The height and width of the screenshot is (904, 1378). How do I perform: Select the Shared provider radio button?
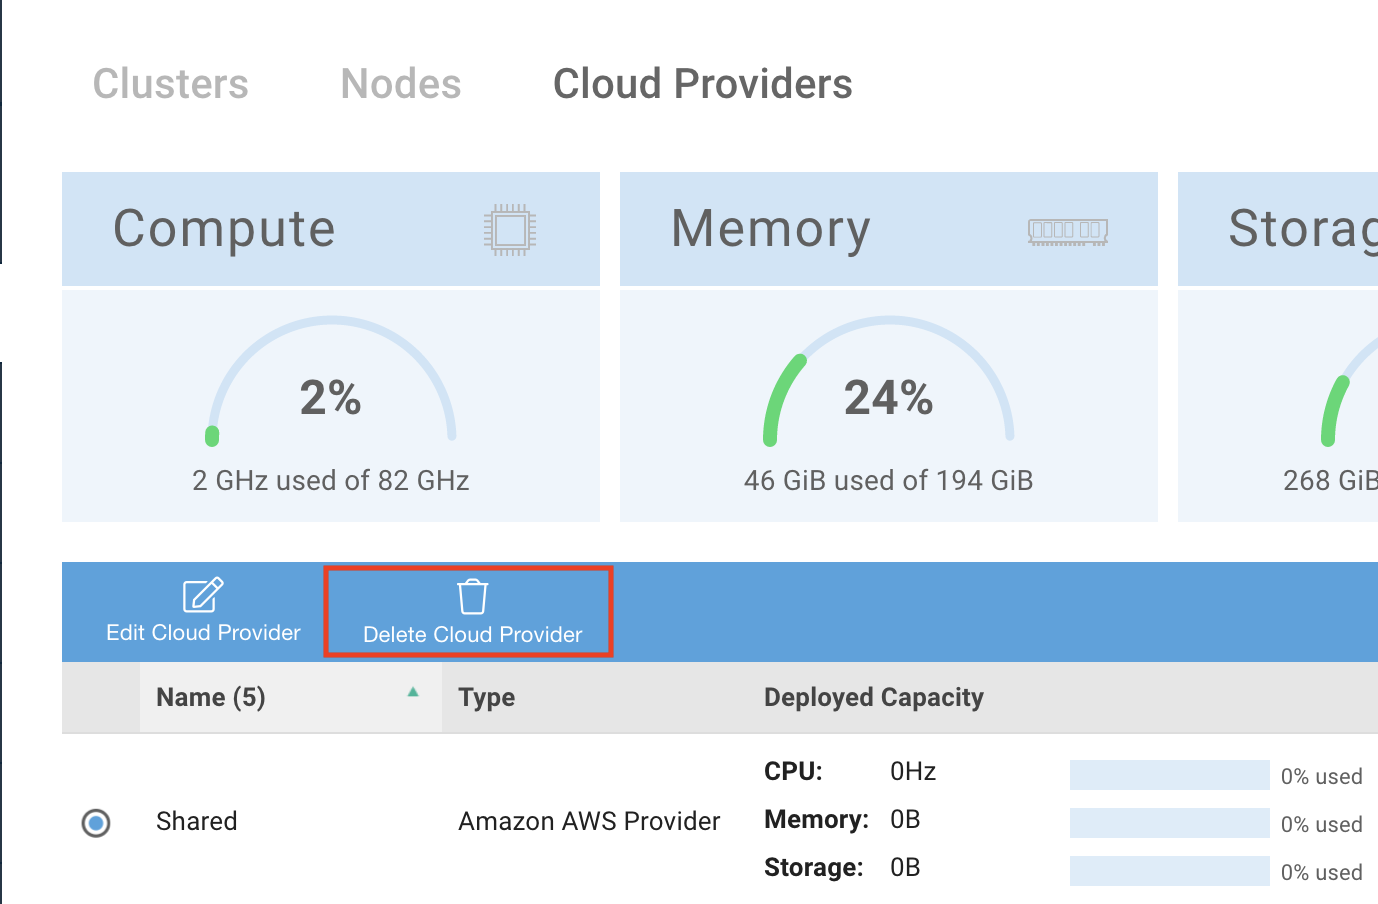(x=96, y=823)
